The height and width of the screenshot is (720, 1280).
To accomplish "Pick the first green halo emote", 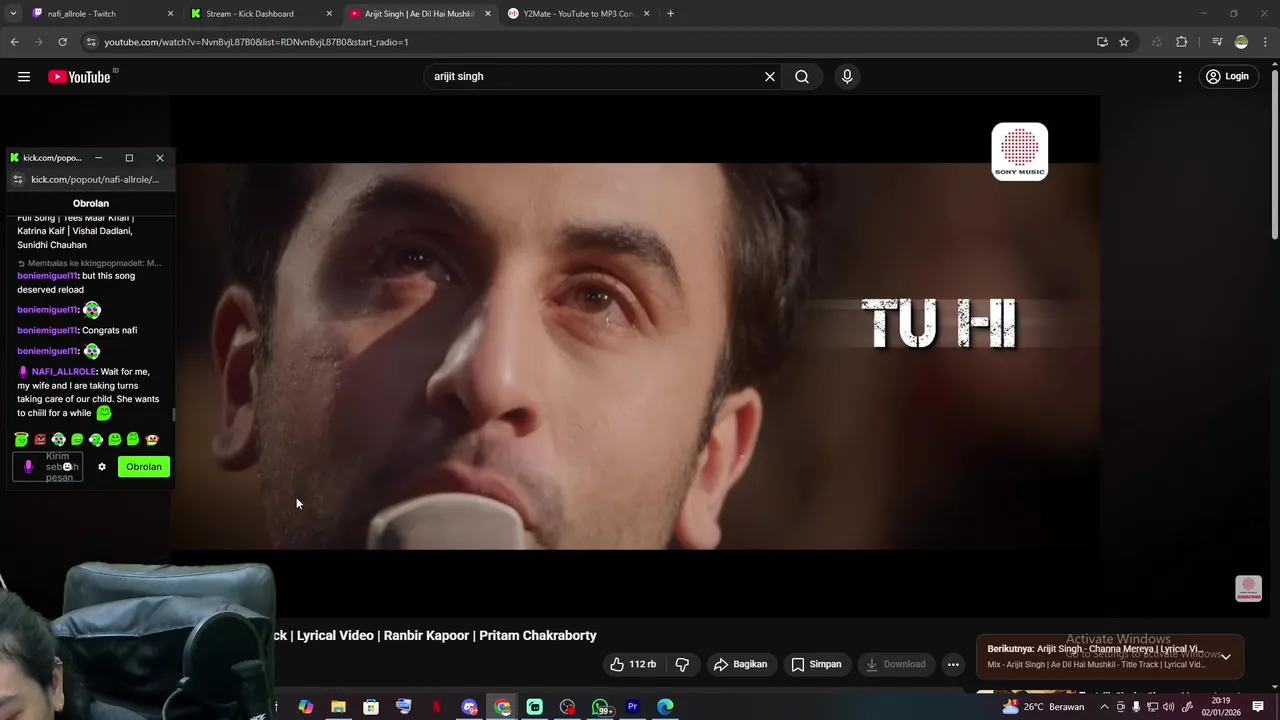I will [21, 439].
